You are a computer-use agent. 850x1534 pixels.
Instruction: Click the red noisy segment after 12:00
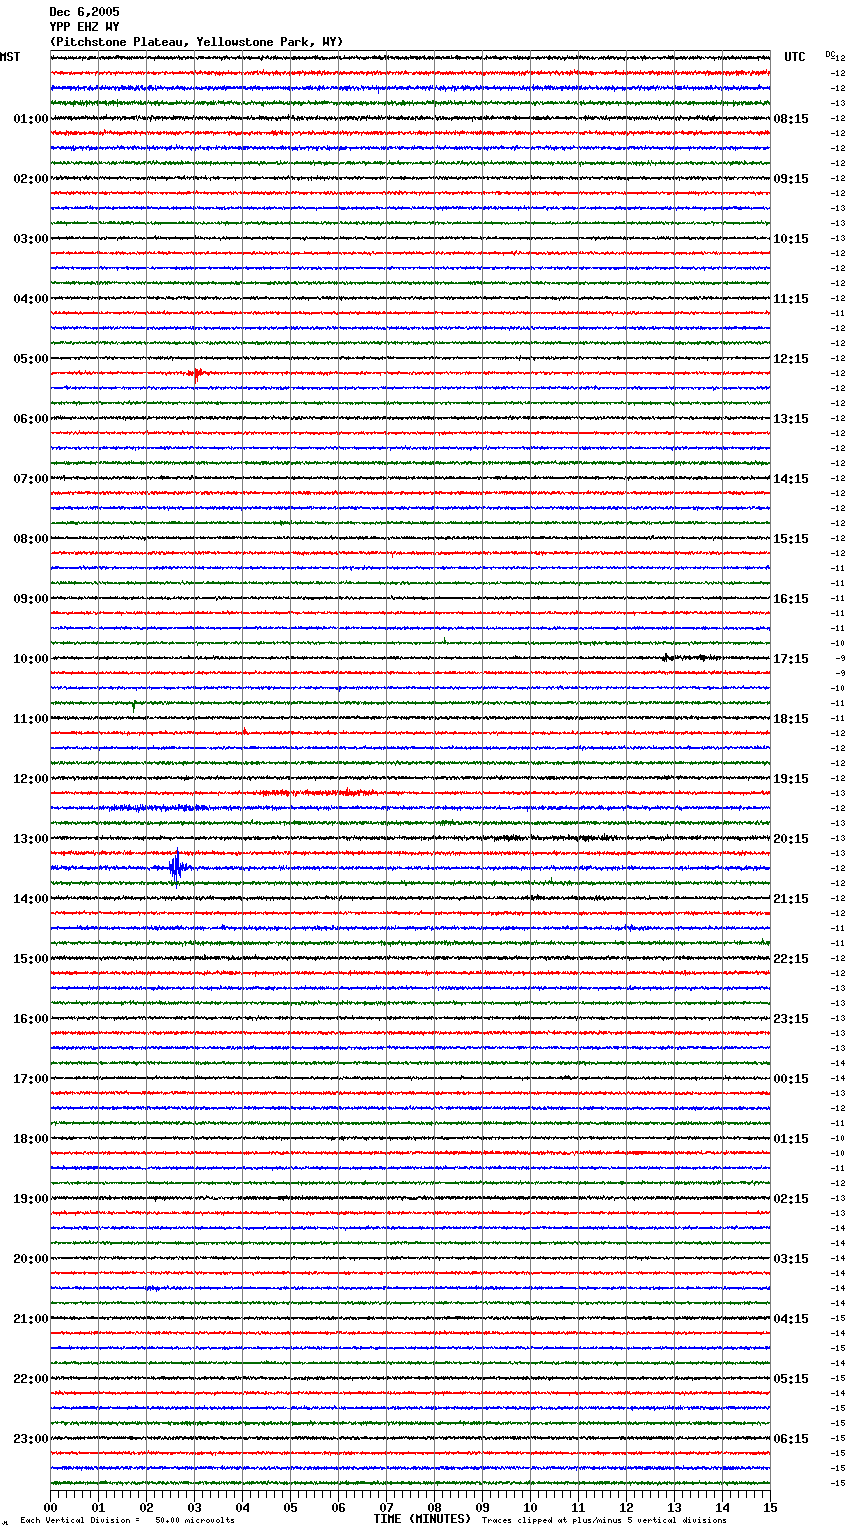(x=315, y=793)
